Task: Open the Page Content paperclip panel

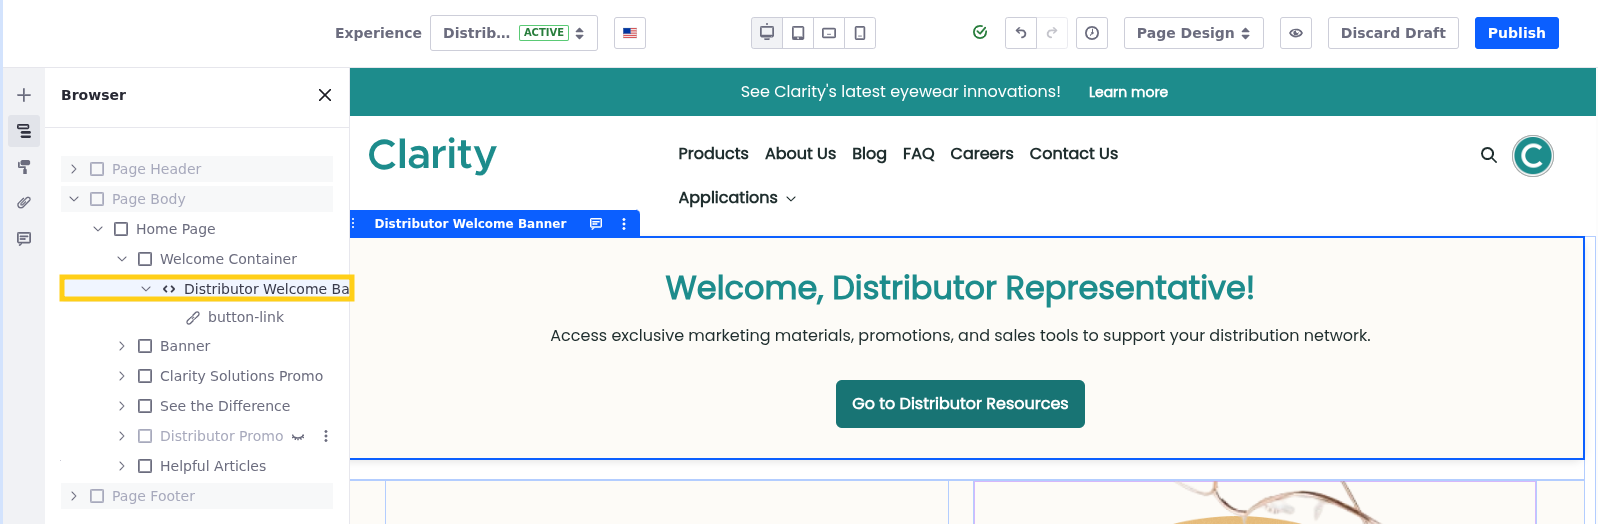Action: (x=24, y=203)
